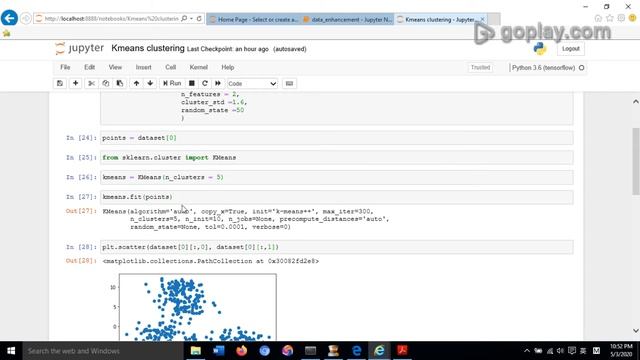
Task: Select cell In [24] points = dataset[0]
Action: [x=337, y=138]
